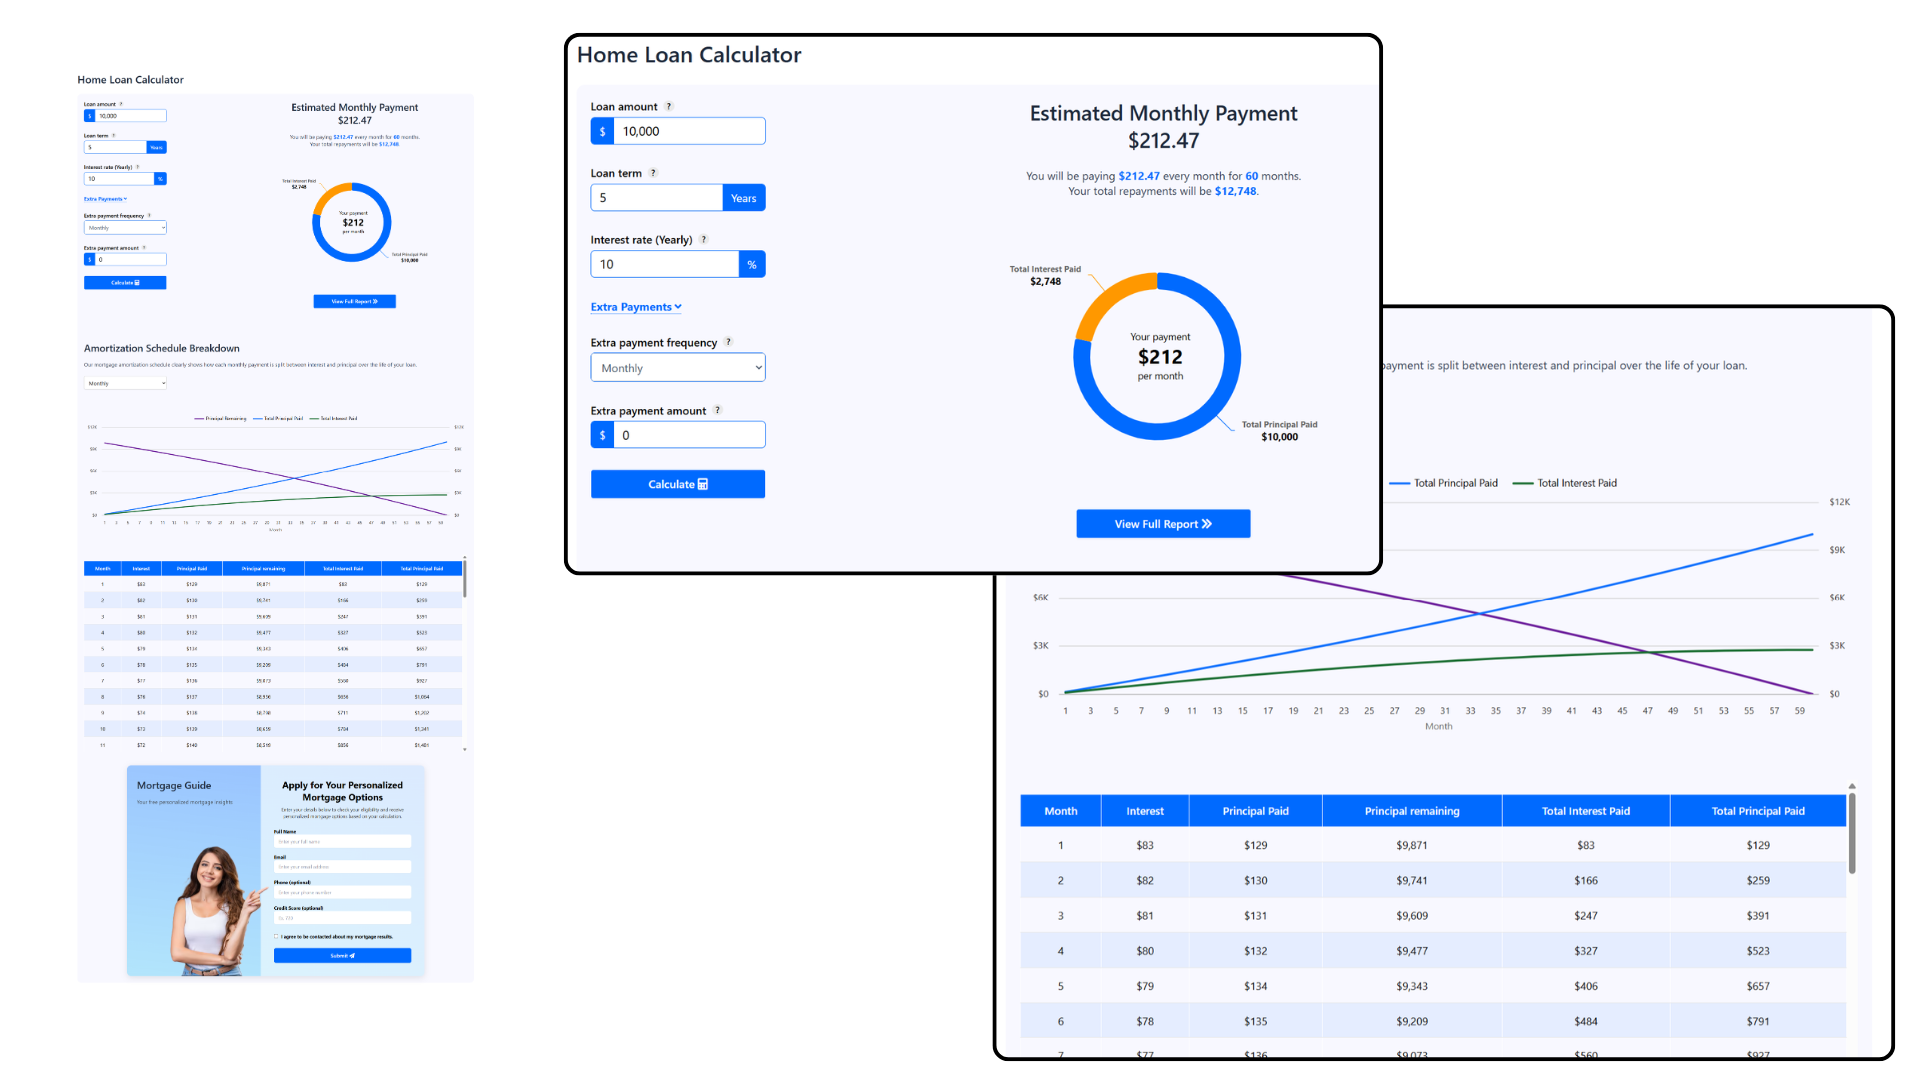The height and width of the screenshot is (1080, 1920).
Task: Click the $484 cell in month 6 row
Action: pos(1586,1021)
